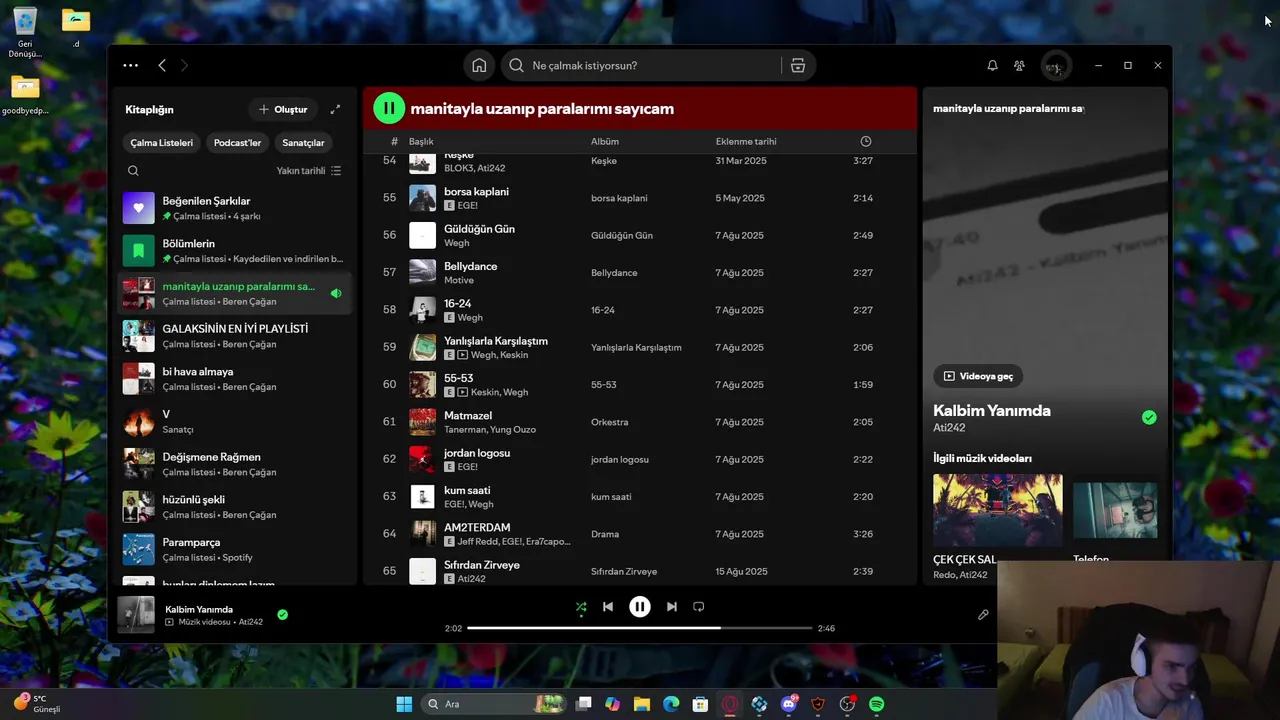Open Opera GX from the taskbar
The width and height of the screenshot is (1280, 720).
point(730,704)
